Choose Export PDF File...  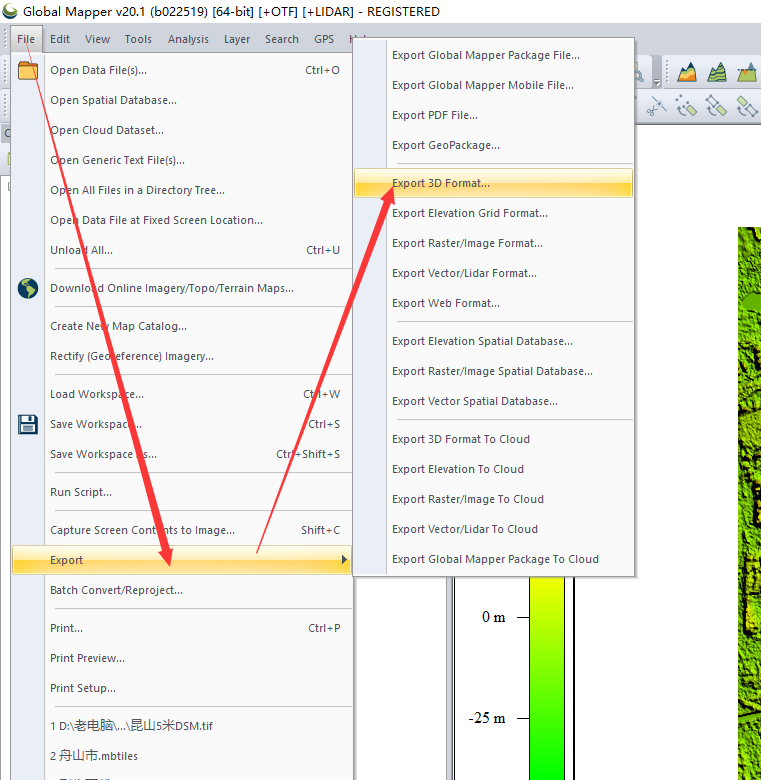493,115
